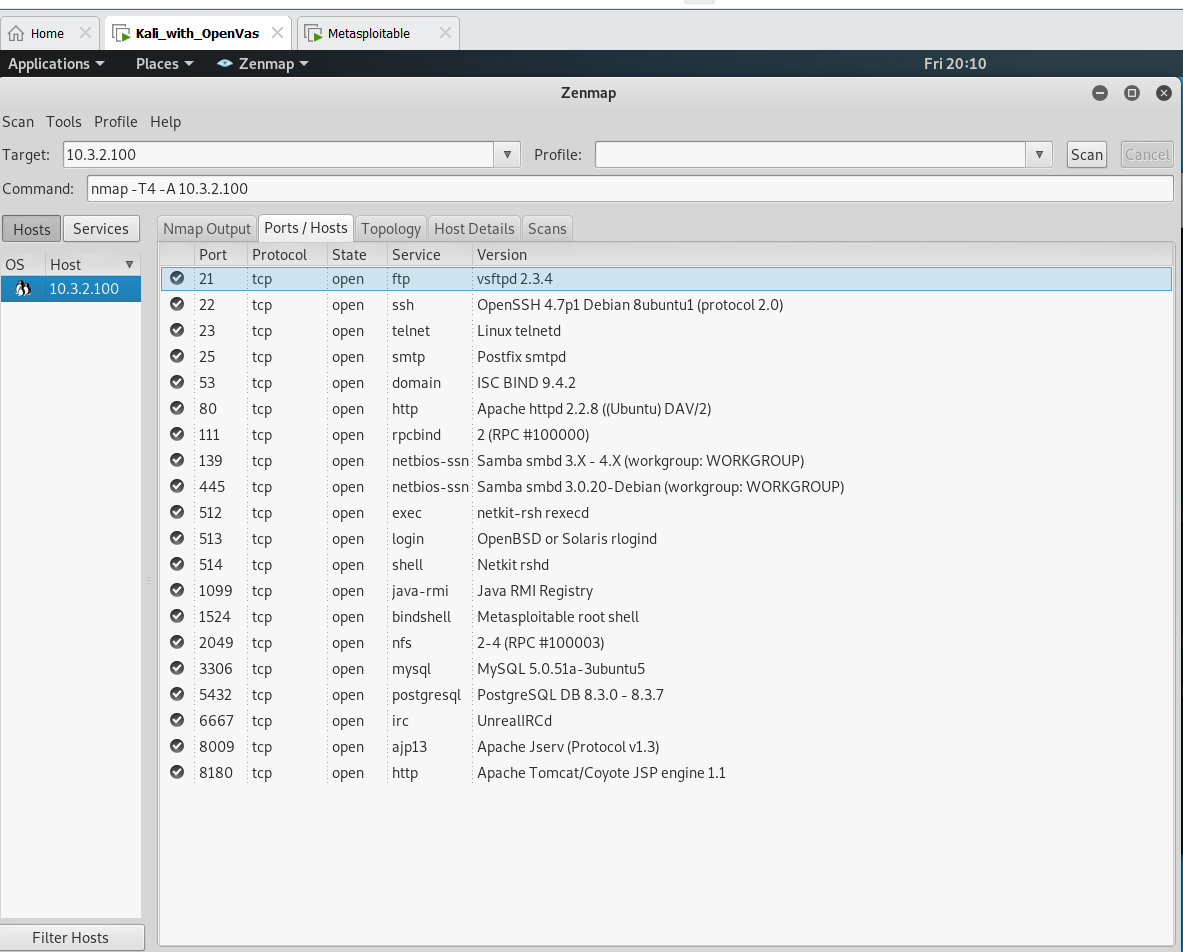Viewport: 1183px width, 952px height.
Task: Click the Zenmap eye icon in top bar
Action: point(225,64)
